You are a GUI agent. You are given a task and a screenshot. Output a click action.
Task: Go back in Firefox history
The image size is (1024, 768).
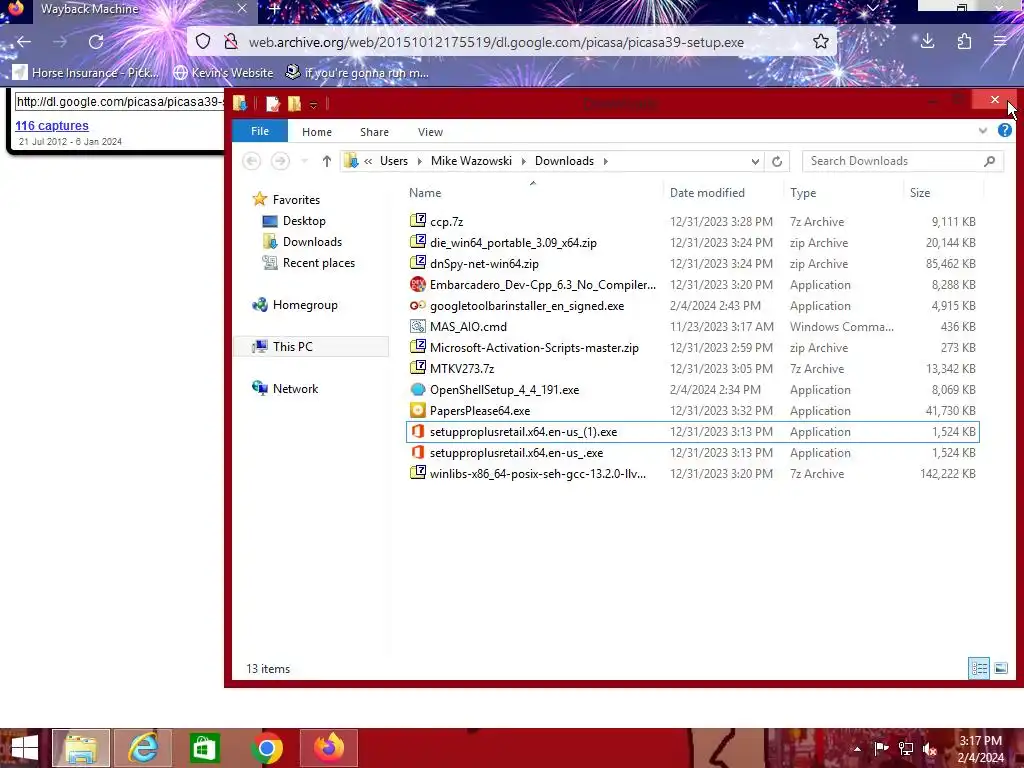tap(24, 42)
